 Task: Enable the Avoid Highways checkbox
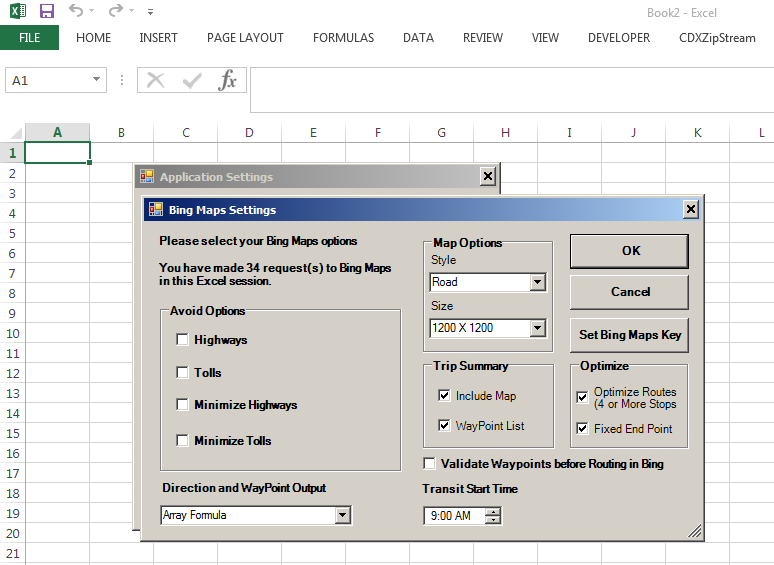[x=182, y=339]
